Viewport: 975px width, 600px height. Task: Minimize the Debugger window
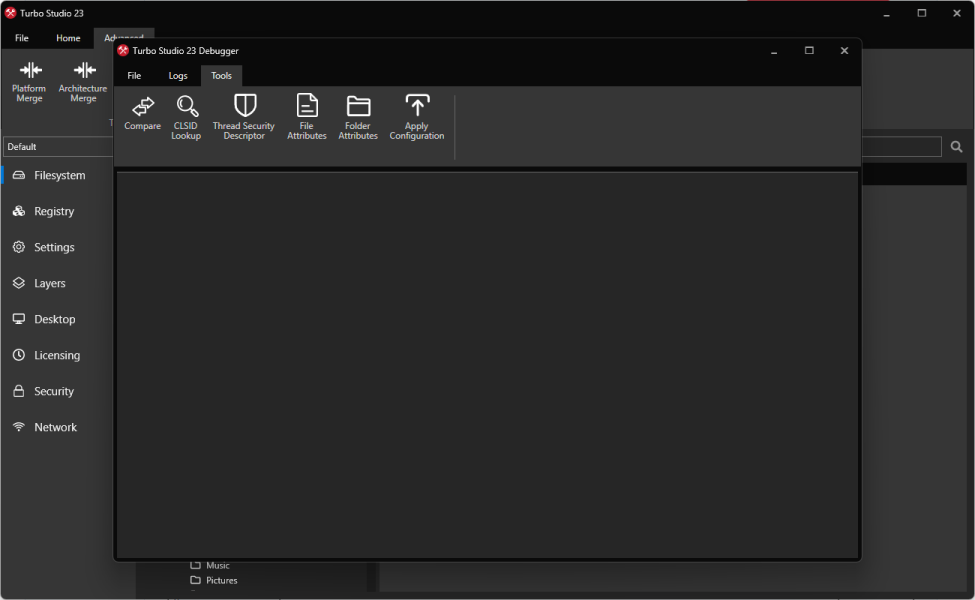(x=774, y=51)
